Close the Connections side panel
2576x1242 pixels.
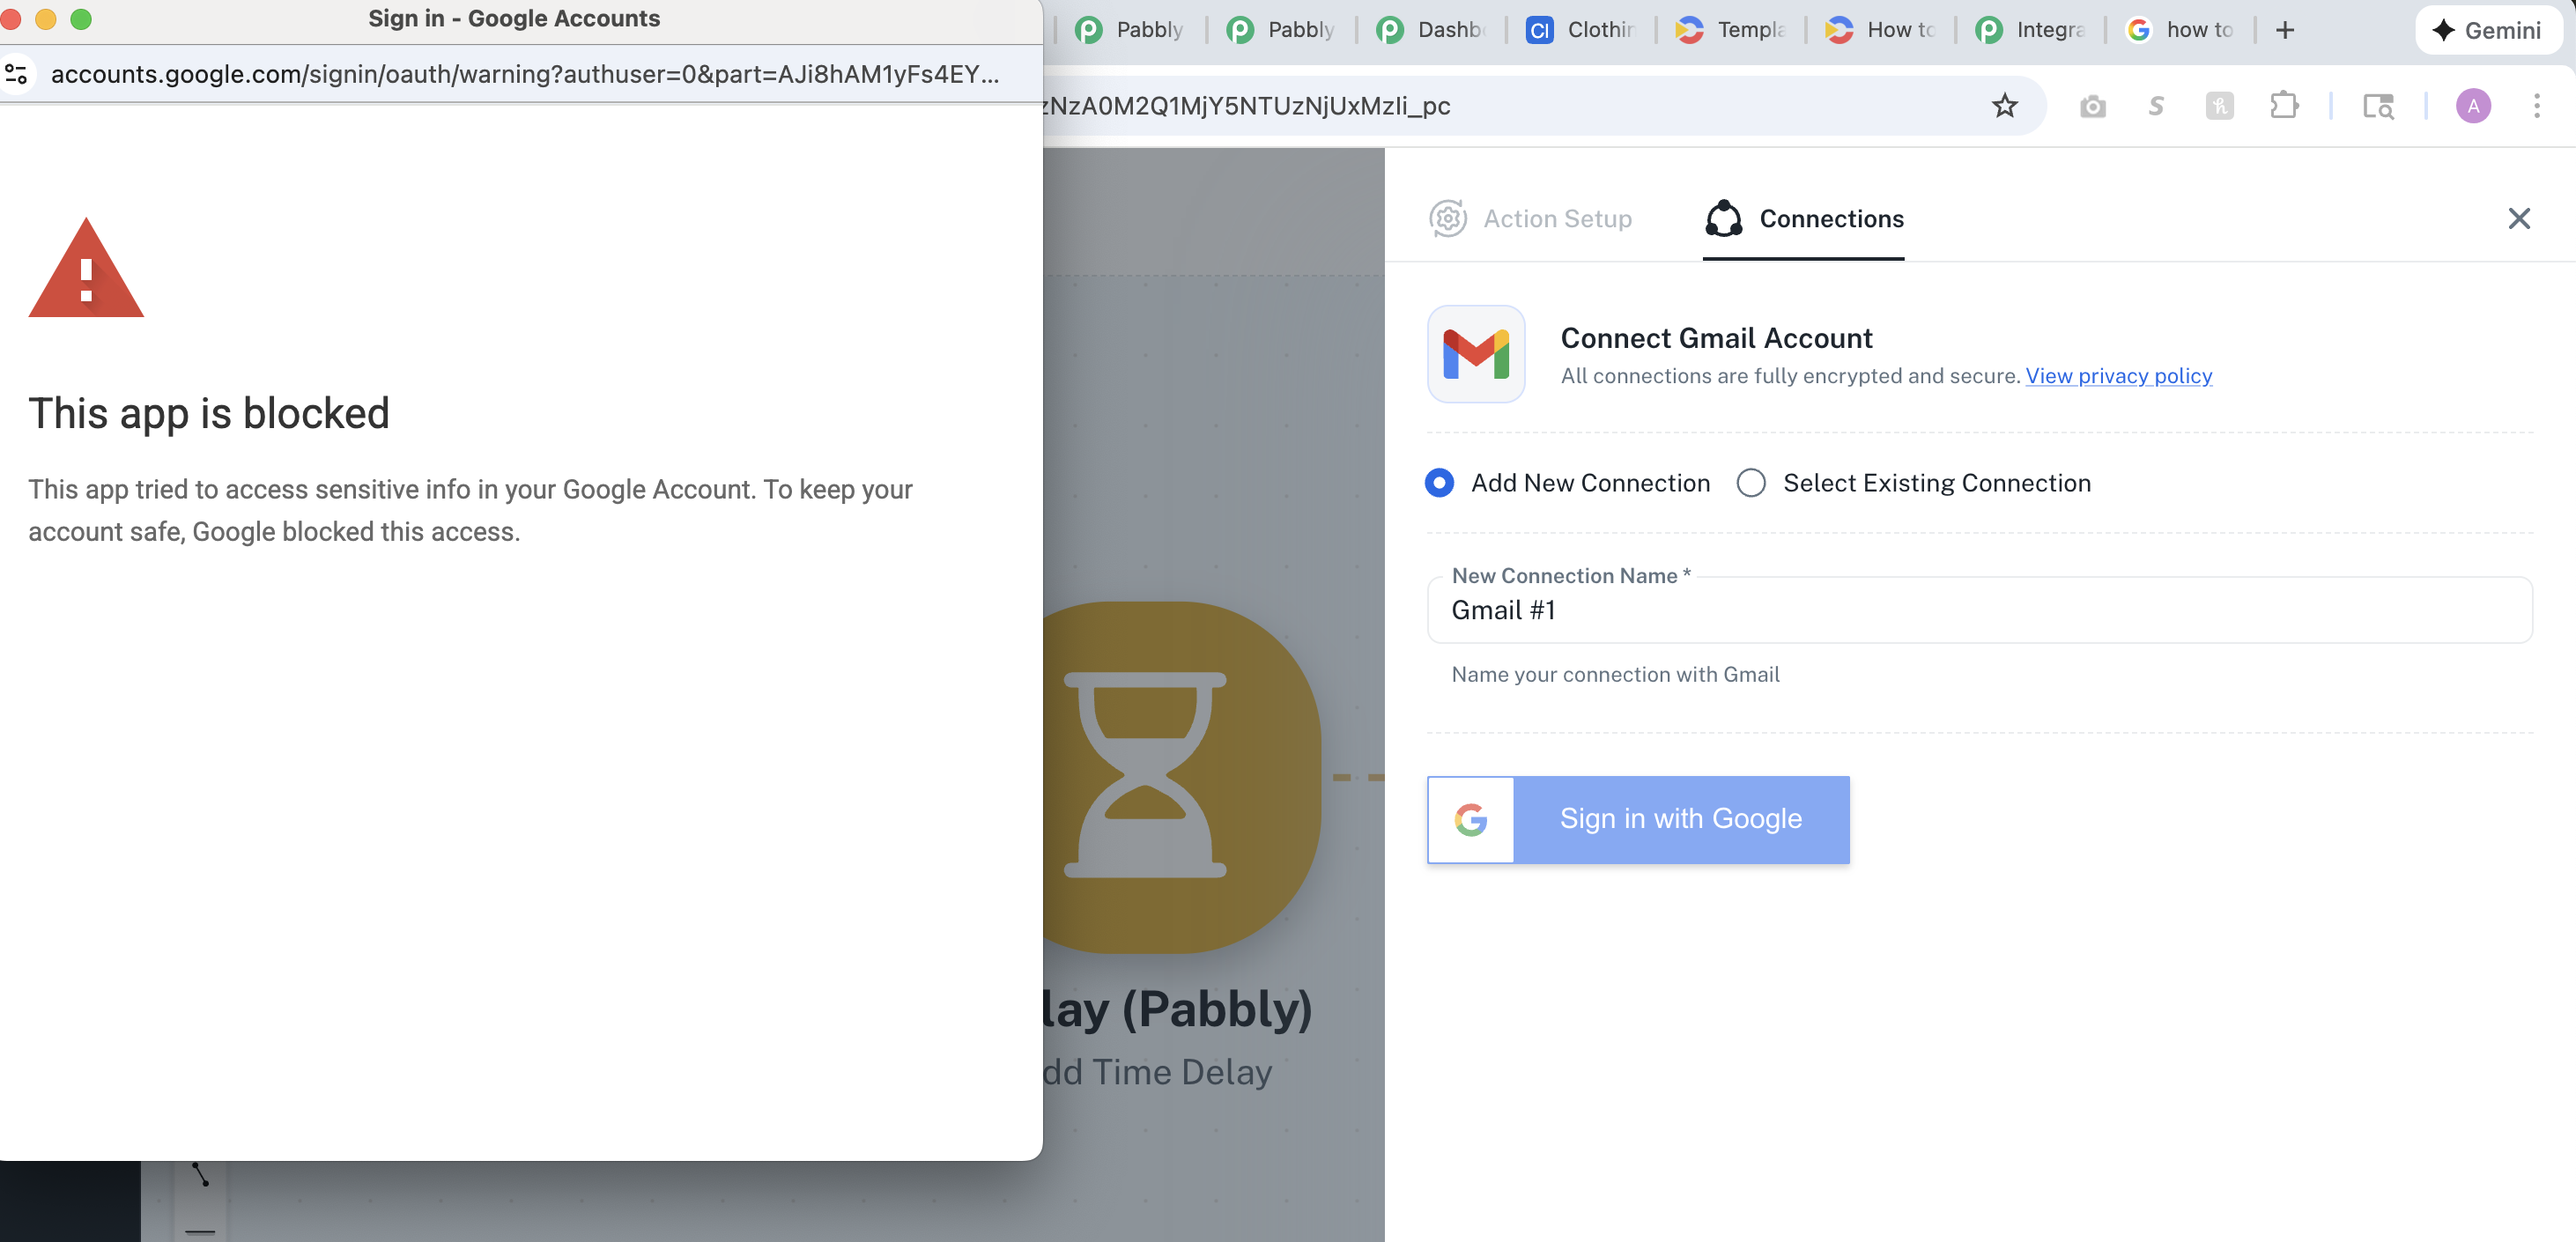click(2518, 219)
